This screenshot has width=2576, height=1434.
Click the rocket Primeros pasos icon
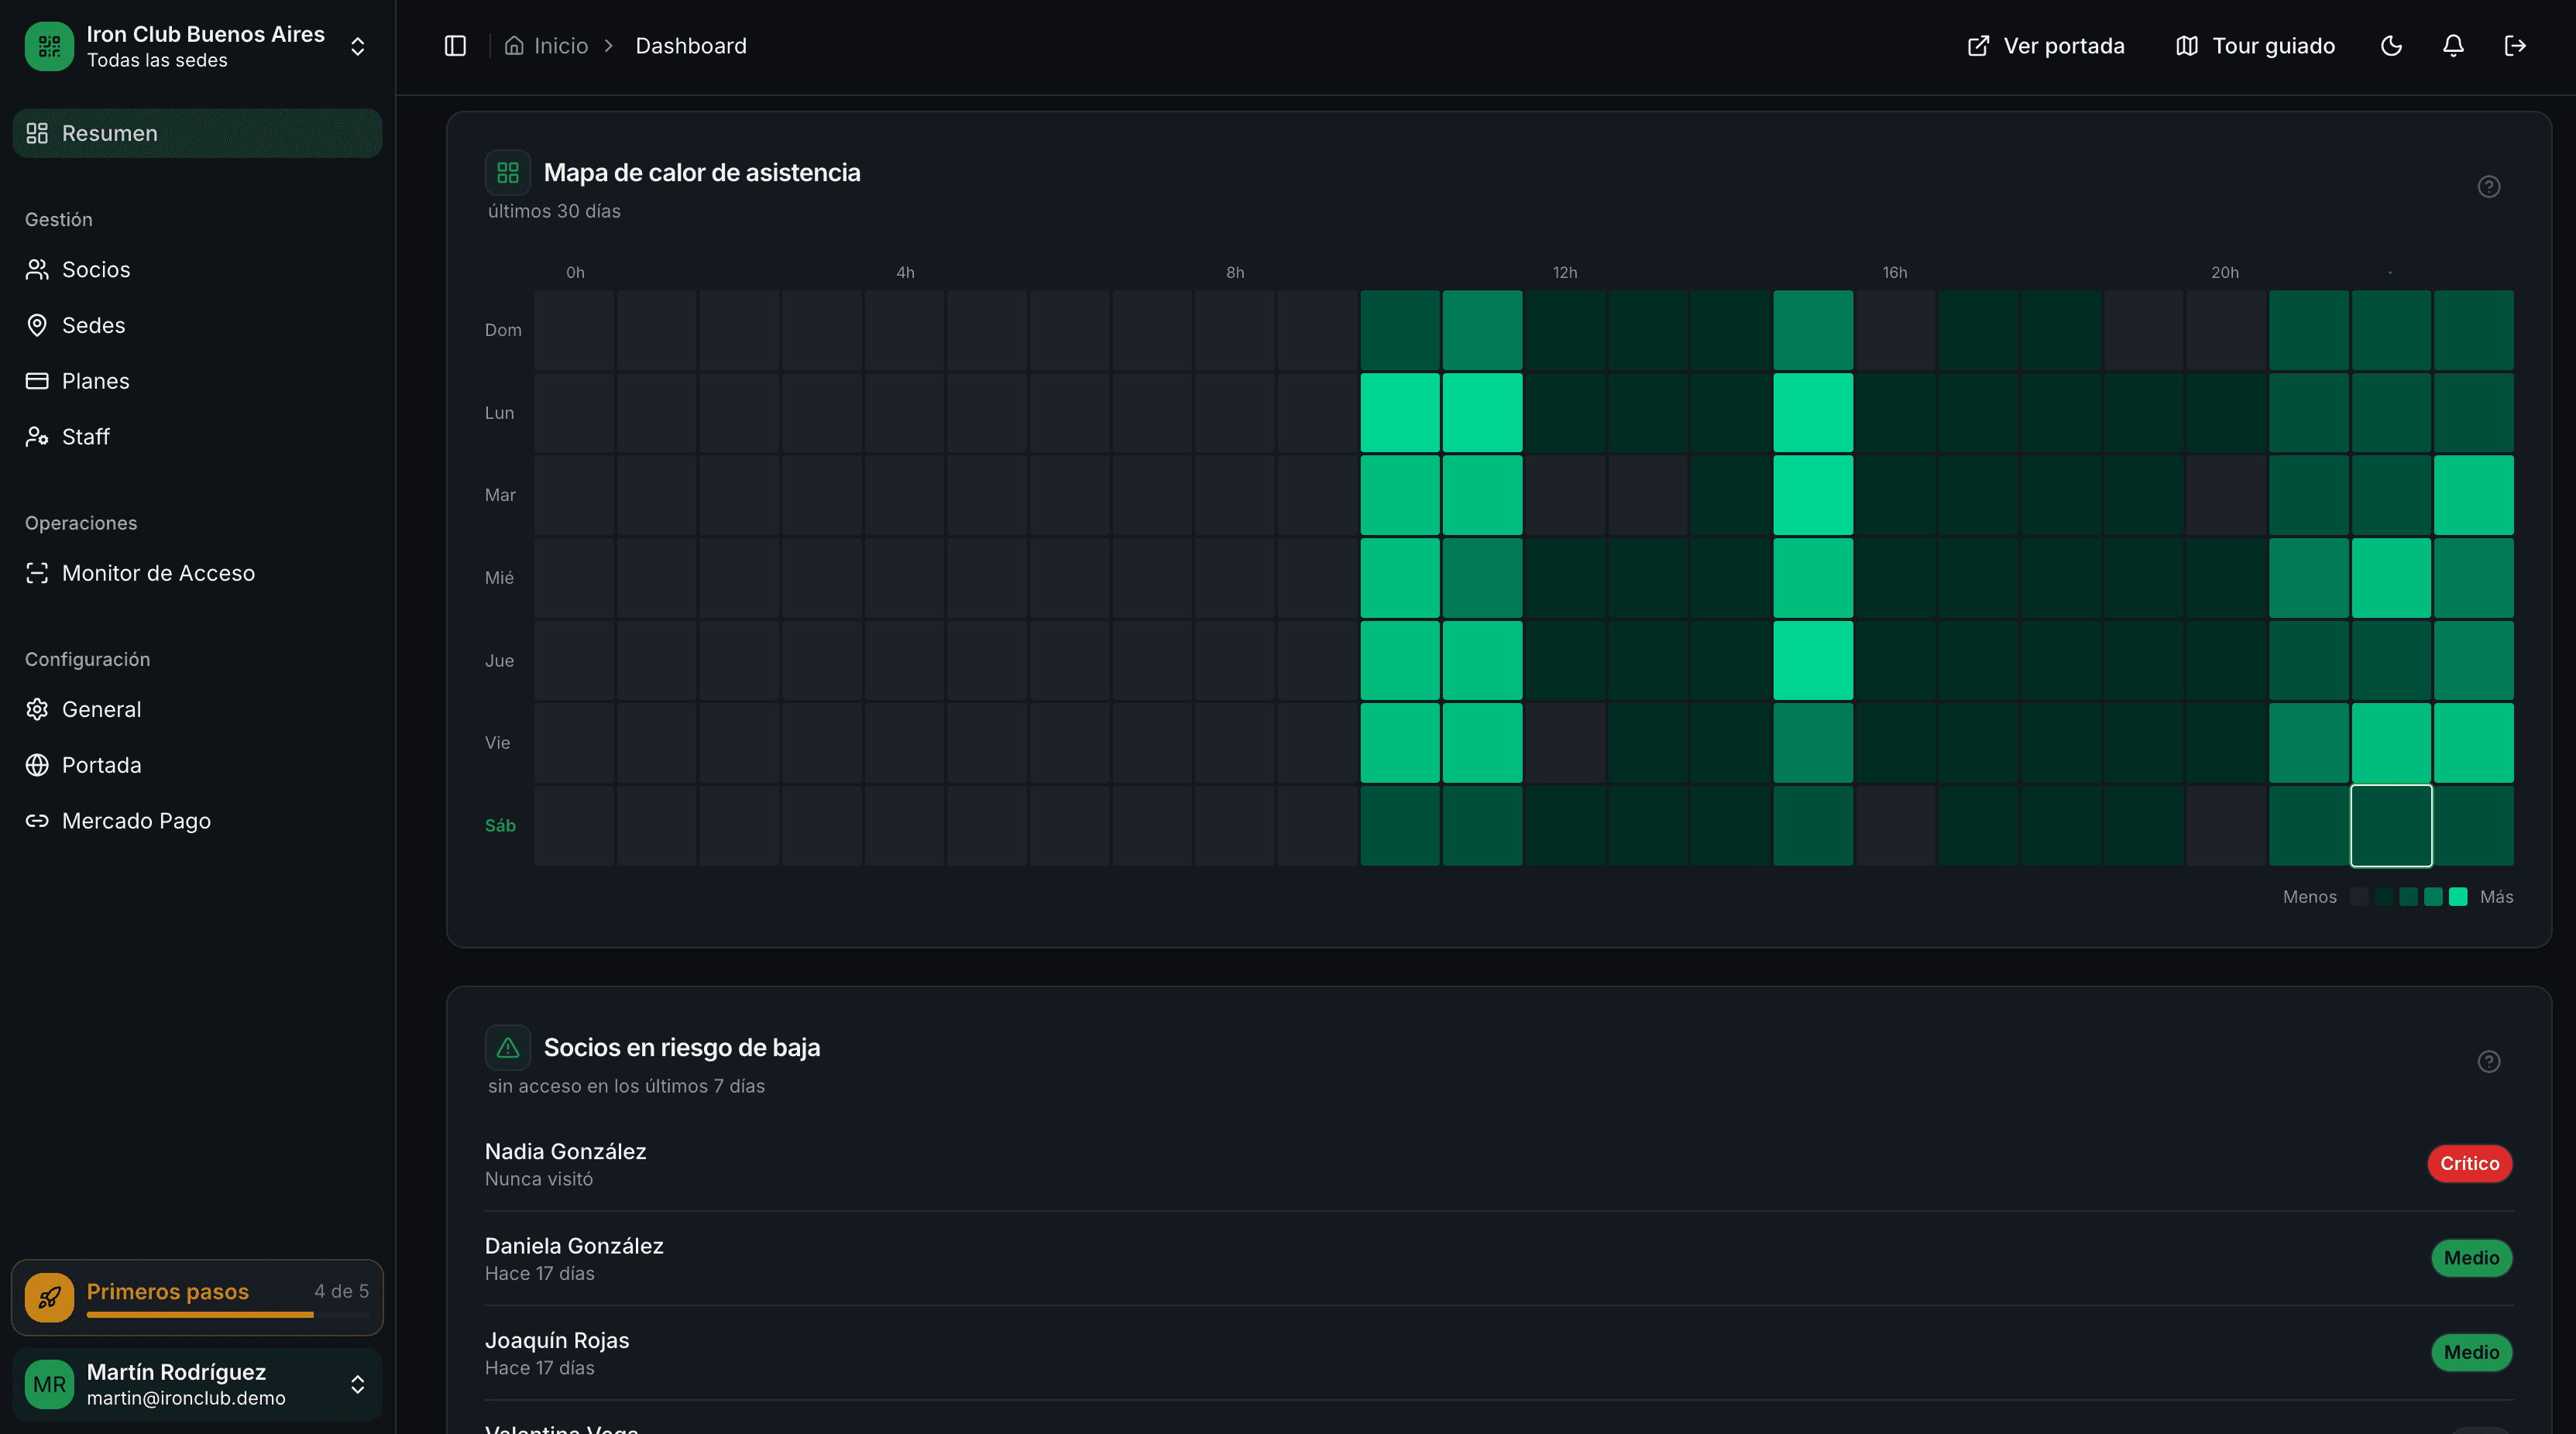[x=49, y=1297]
